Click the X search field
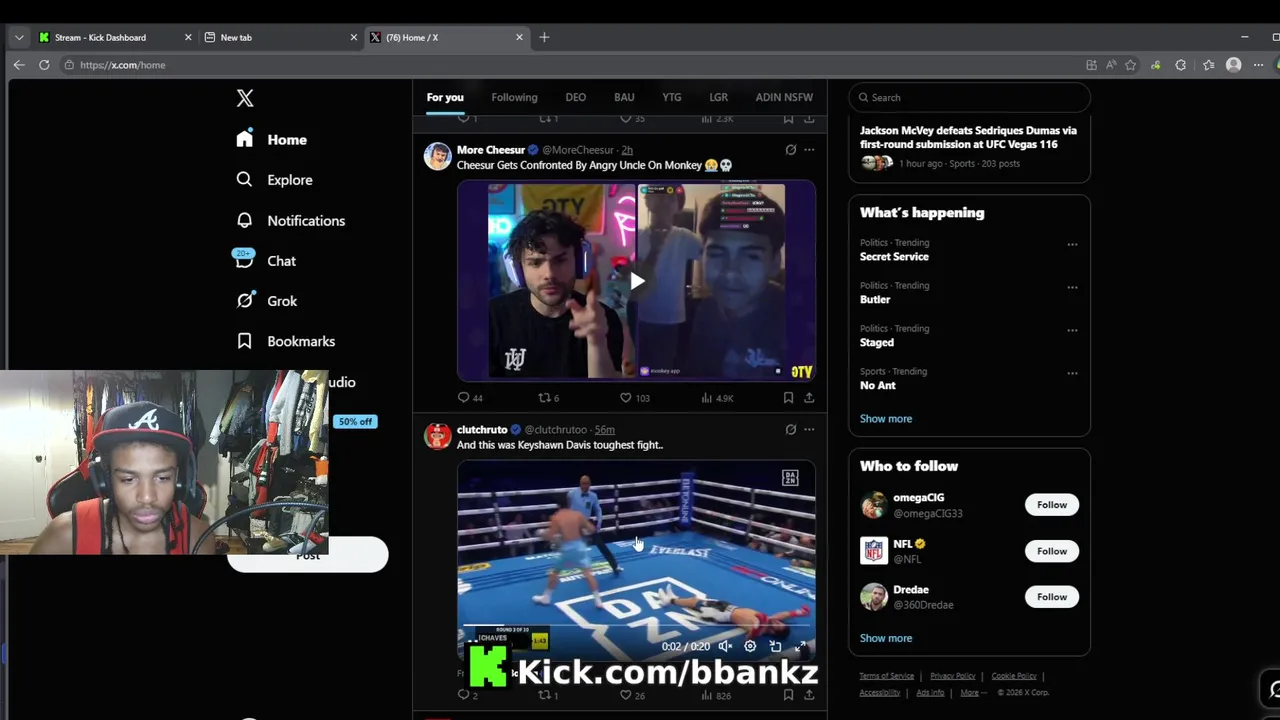This screenshot has height=720, width=1280. coord(969,97)
